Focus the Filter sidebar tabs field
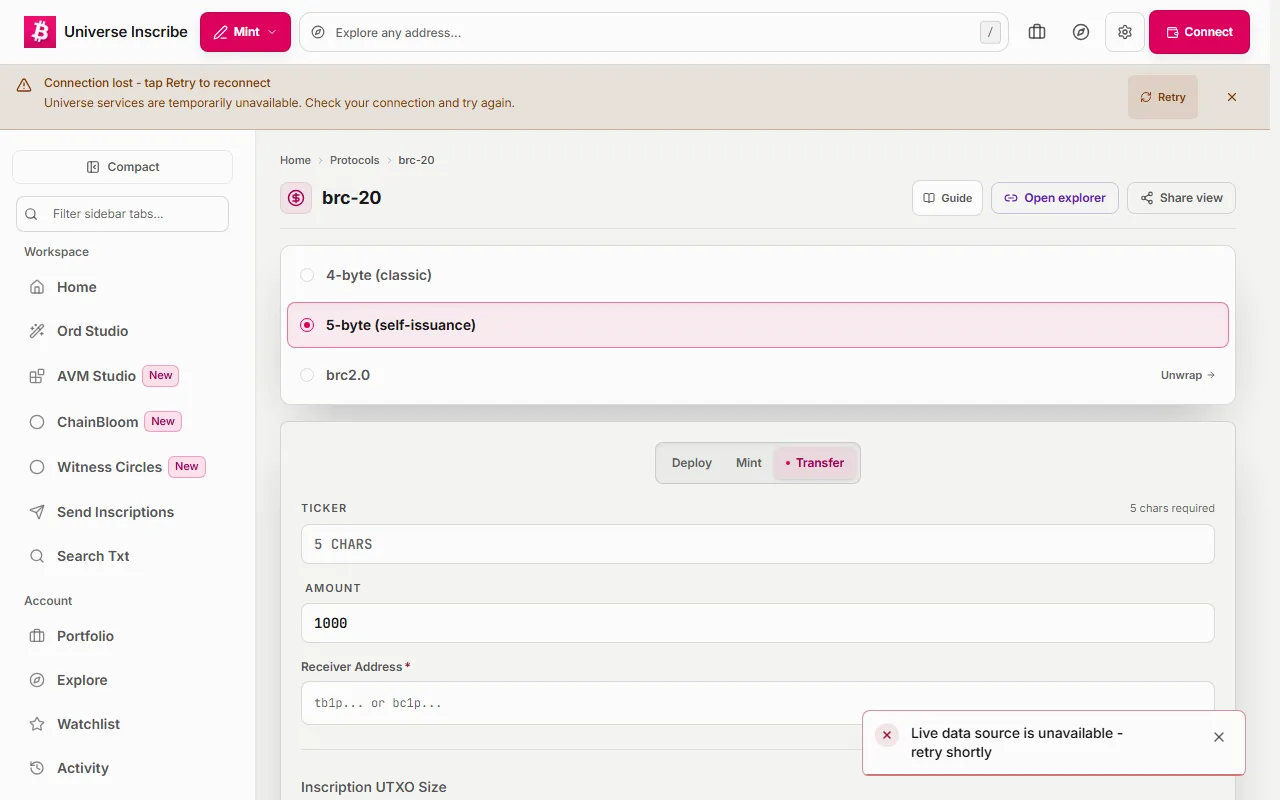1280x800 pixels. [122, 214]
